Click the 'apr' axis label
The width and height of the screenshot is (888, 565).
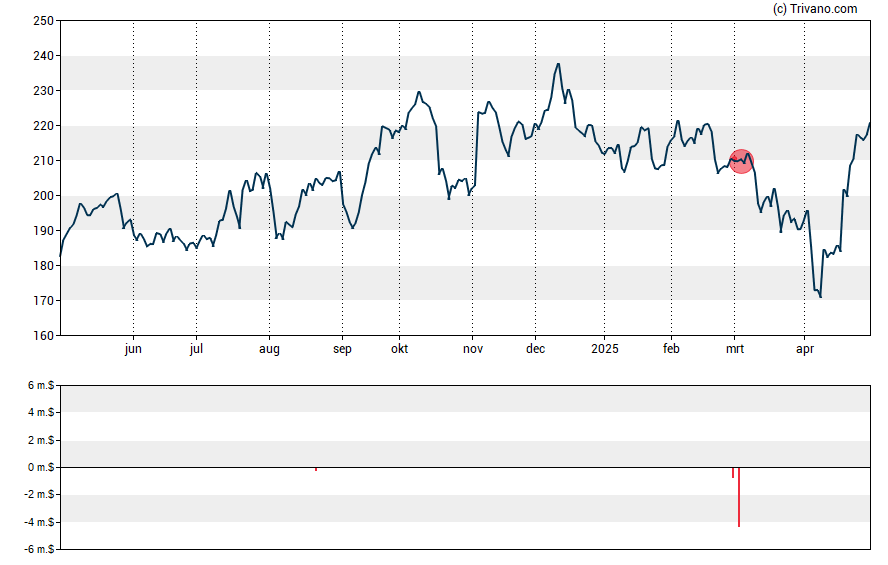tap(805, 349)
